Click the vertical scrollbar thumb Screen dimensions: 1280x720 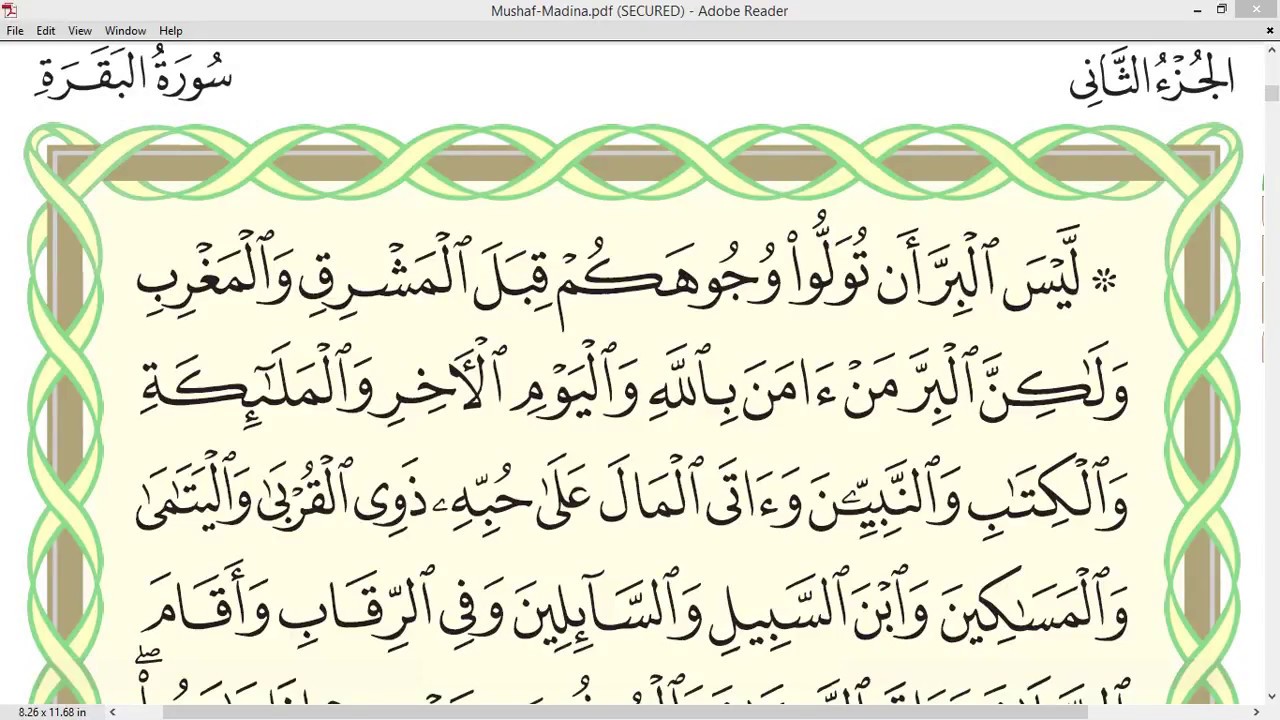[x=1272, y=93]
